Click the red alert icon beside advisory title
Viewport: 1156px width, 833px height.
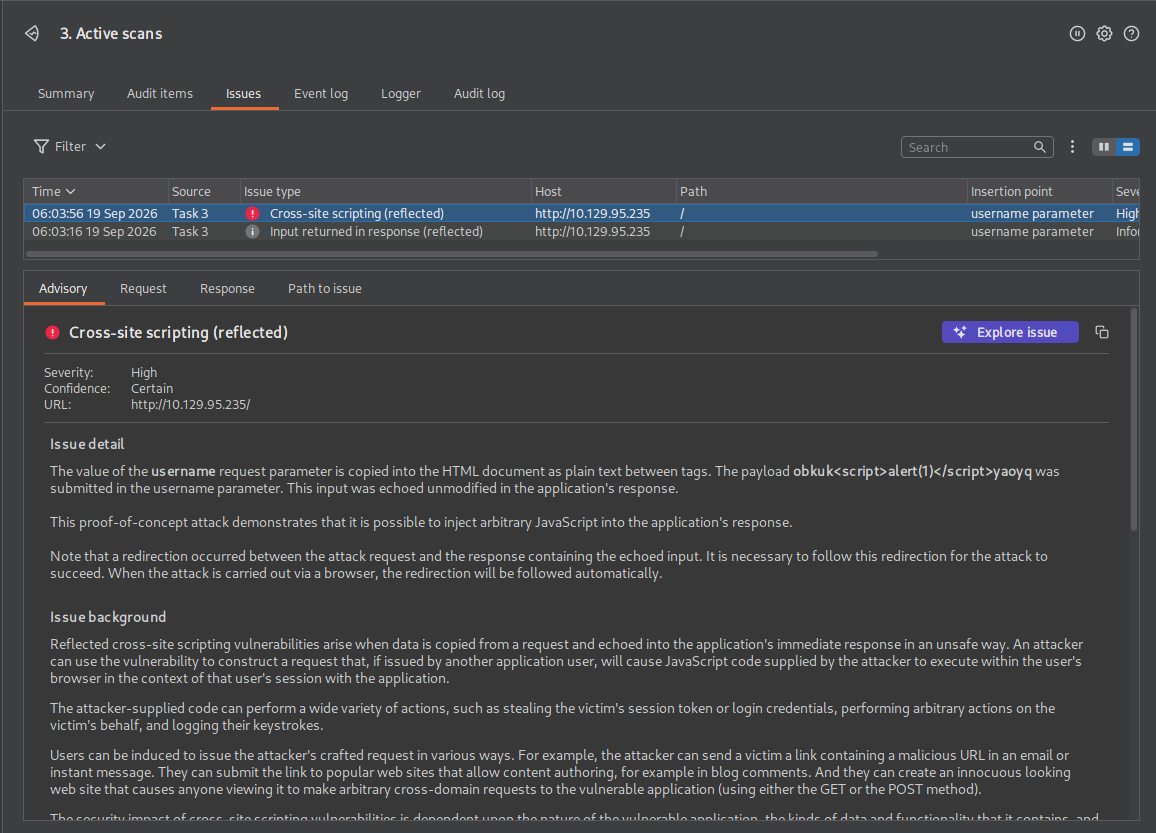(52, 332)
